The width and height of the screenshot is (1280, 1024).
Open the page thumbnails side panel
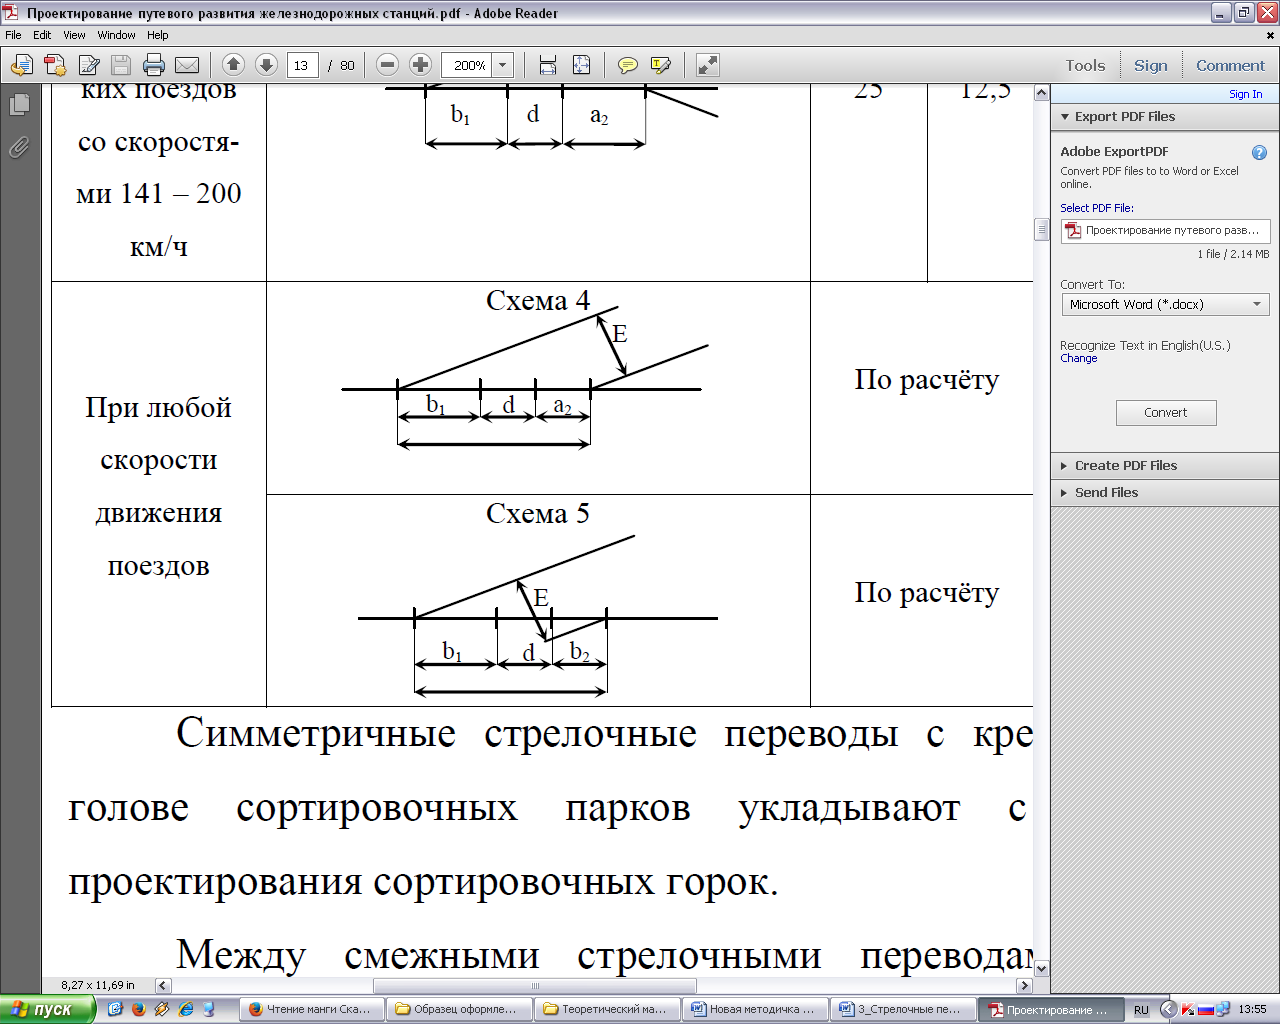point(19,105)
